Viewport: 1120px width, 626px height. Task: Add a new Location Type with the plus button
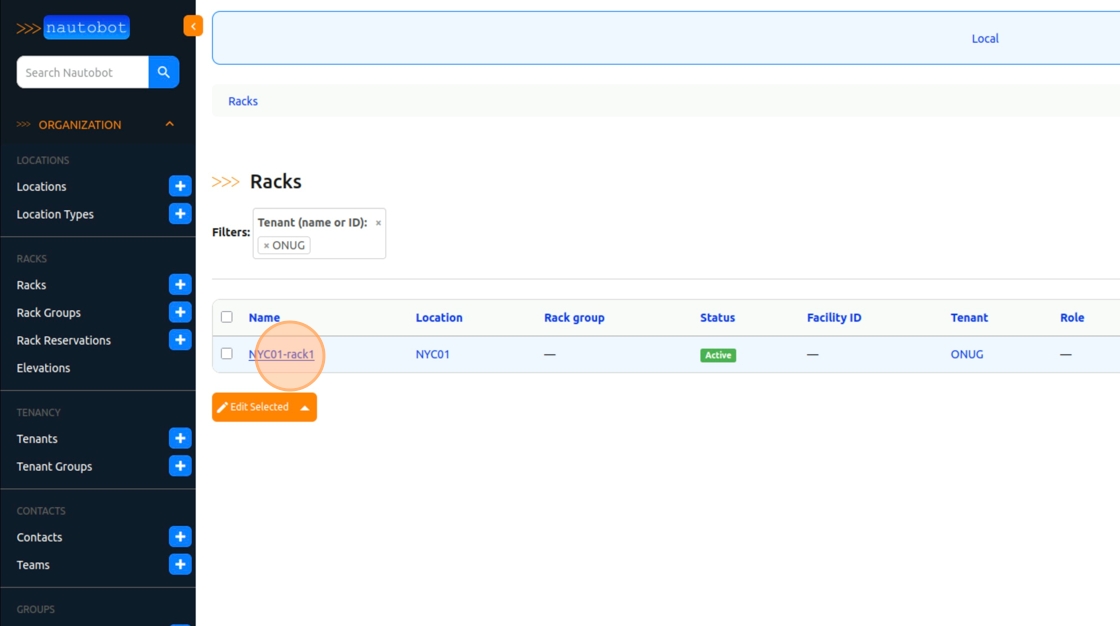click(x=180, y=214)
